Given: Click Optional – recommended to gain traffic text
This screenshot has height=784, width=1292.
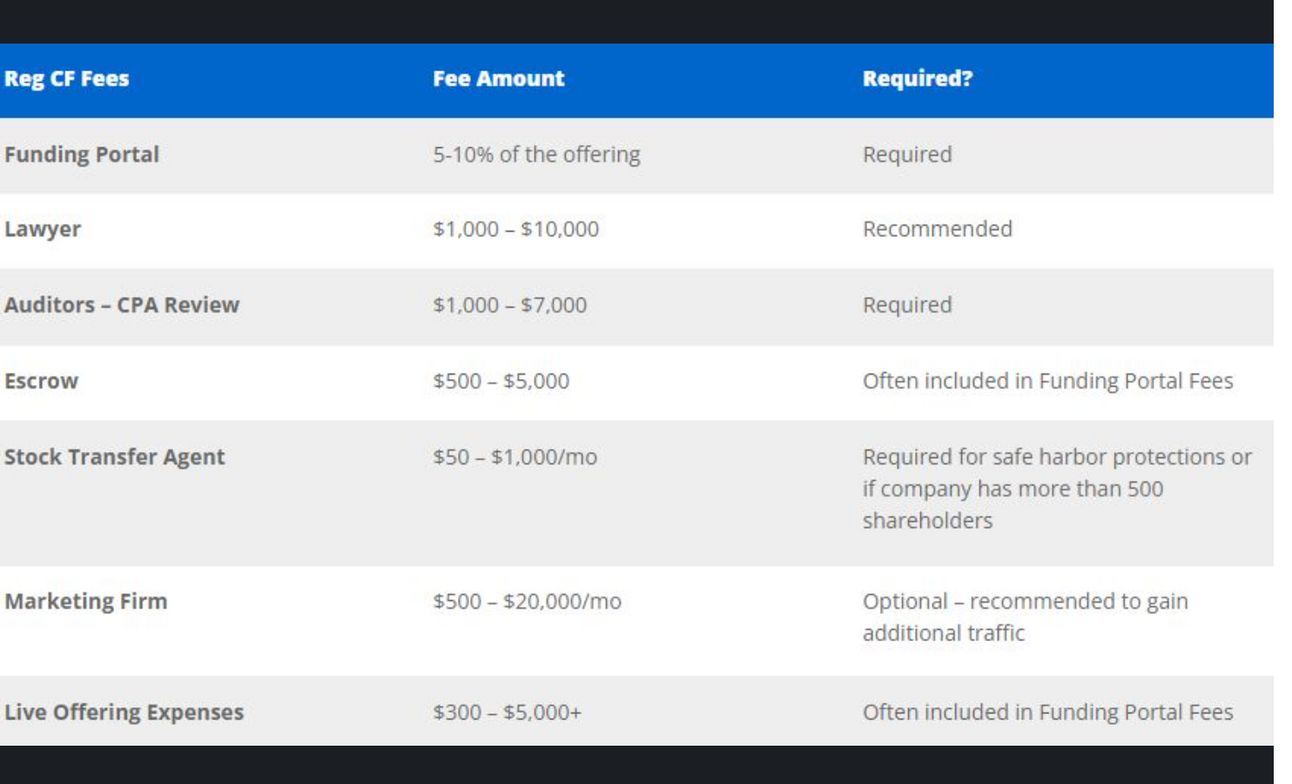Looking at the screenshot, I should tap(1025, 617).
